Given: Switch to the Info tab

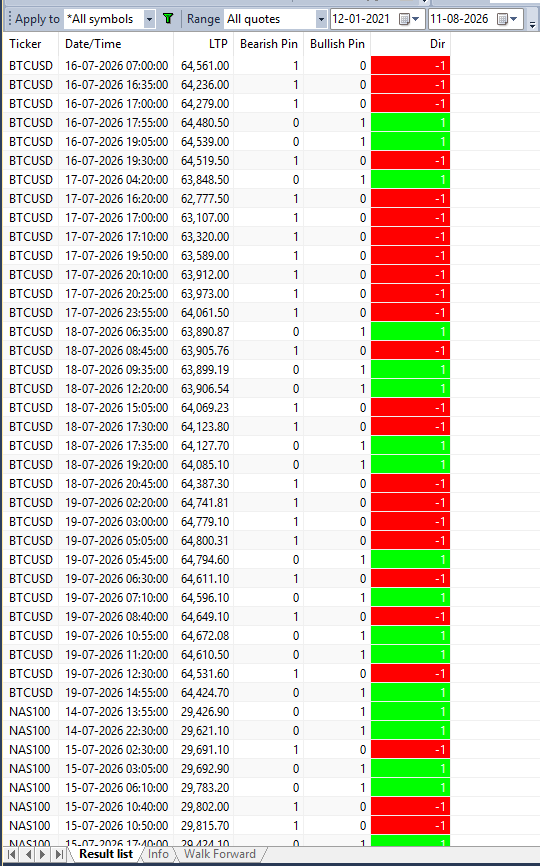Looking at the screenshot, I should [x=158, y=854].
